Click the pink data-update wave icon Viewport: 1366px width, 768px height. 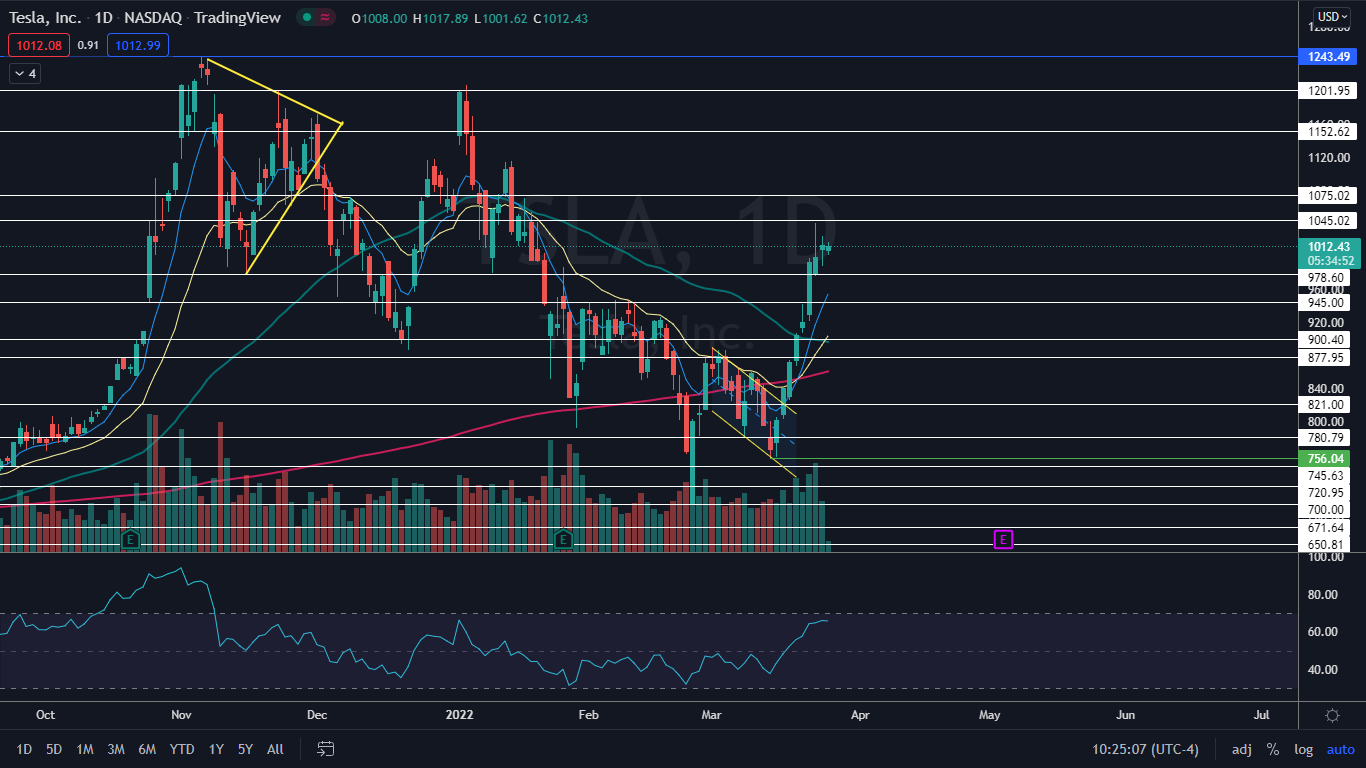(325, 17)
